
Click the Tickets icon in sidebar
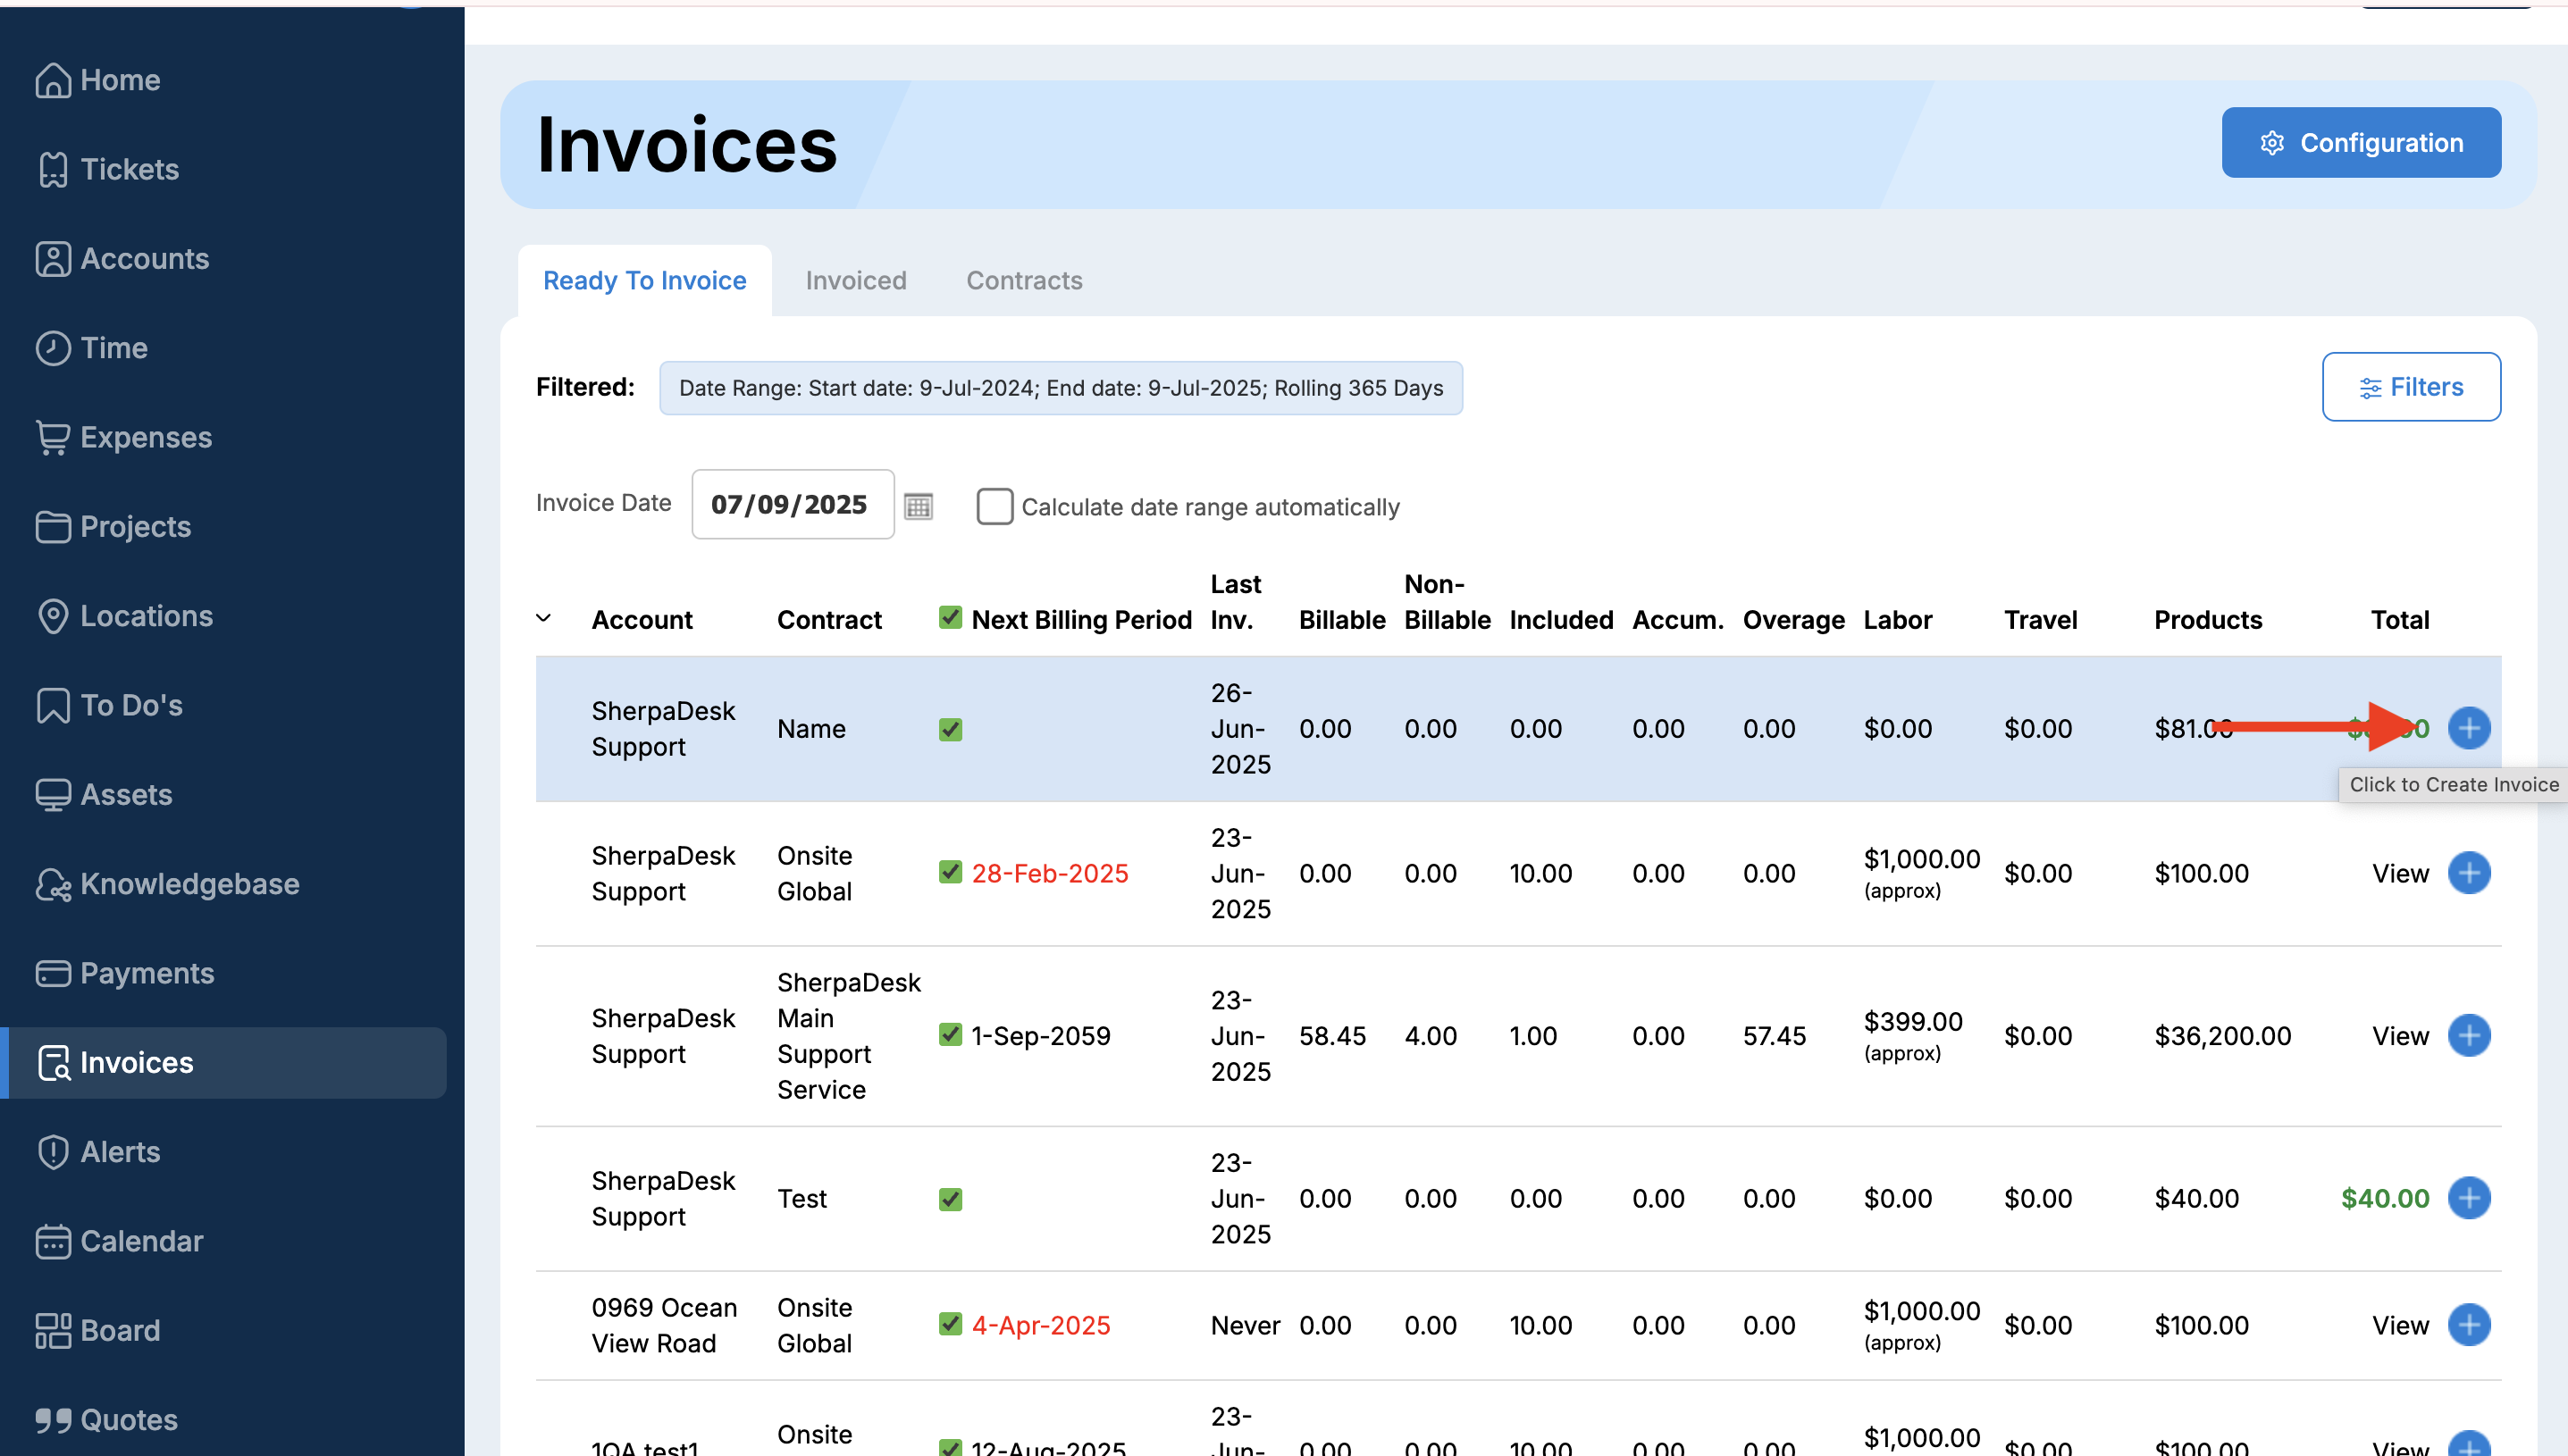tap(53, 169)
